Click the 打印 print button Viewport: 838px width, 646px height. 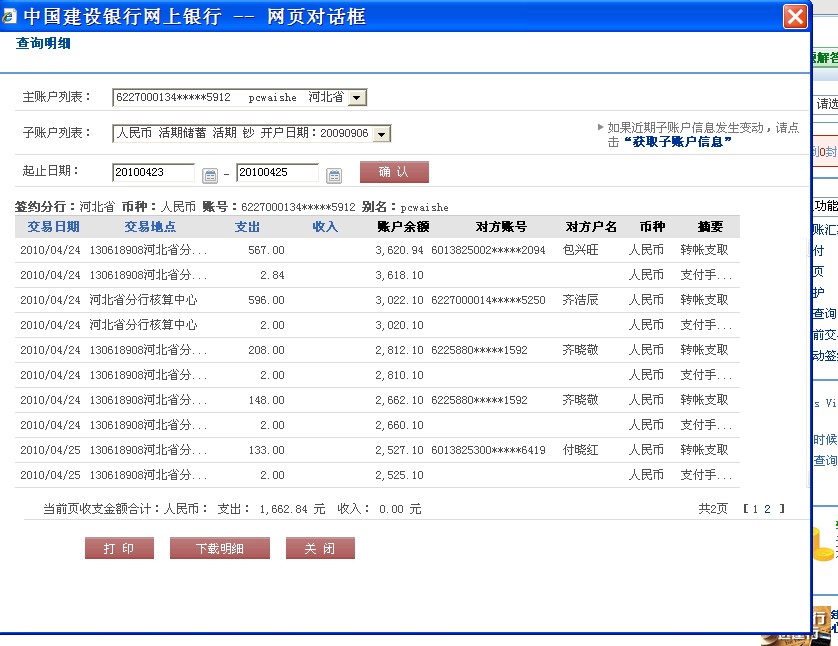tap(119, 548)
